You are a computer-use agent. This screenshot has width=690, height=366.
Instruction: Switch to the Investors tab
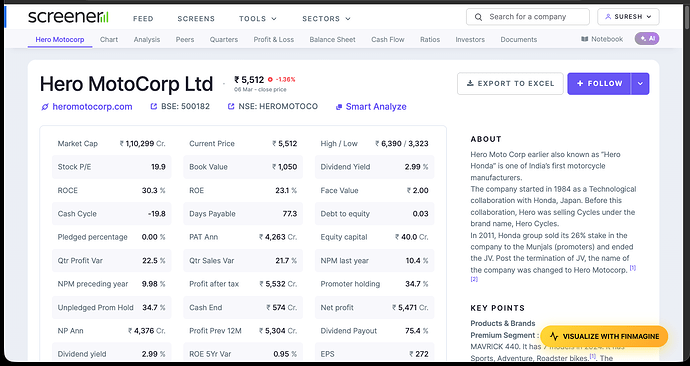pyautogui.click(x=470, y=40)
